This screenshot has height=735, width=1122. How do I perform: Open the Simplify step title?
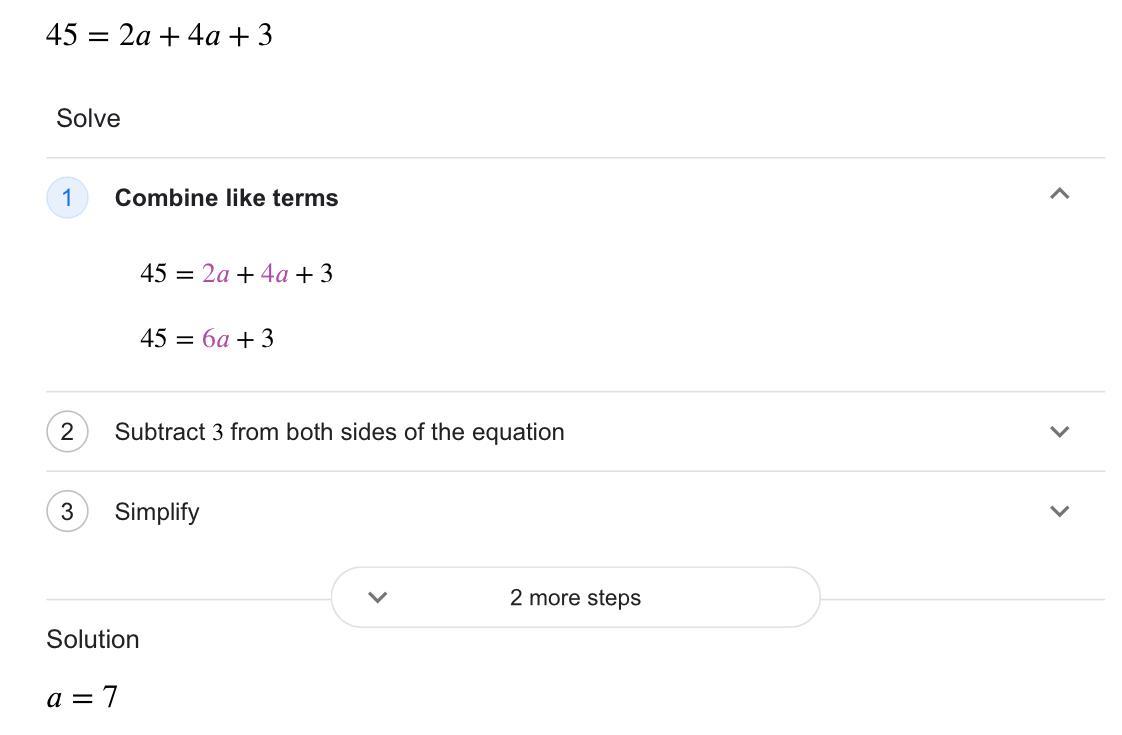(x=157, y=512)
